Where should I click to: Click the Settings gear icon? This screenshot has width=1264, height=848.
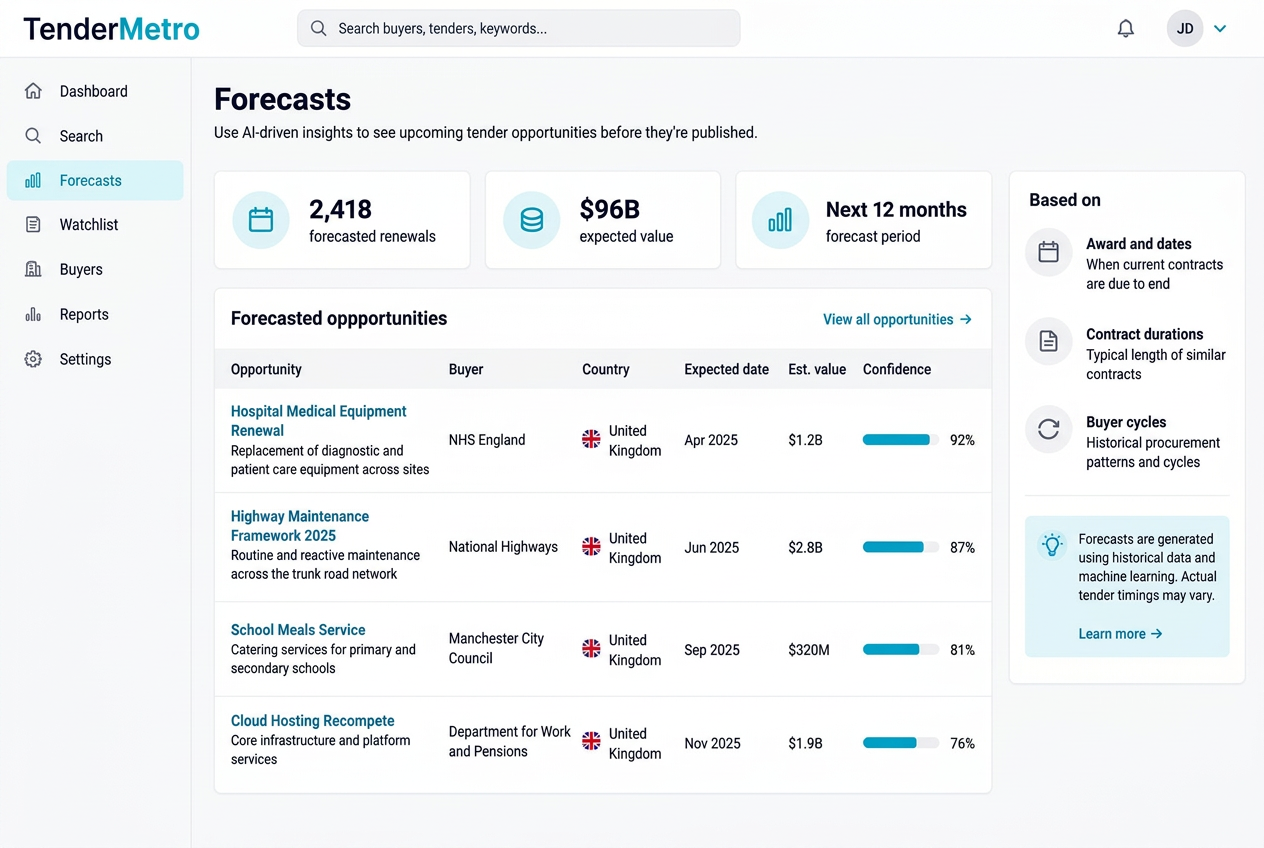click(x=33, y=359)
